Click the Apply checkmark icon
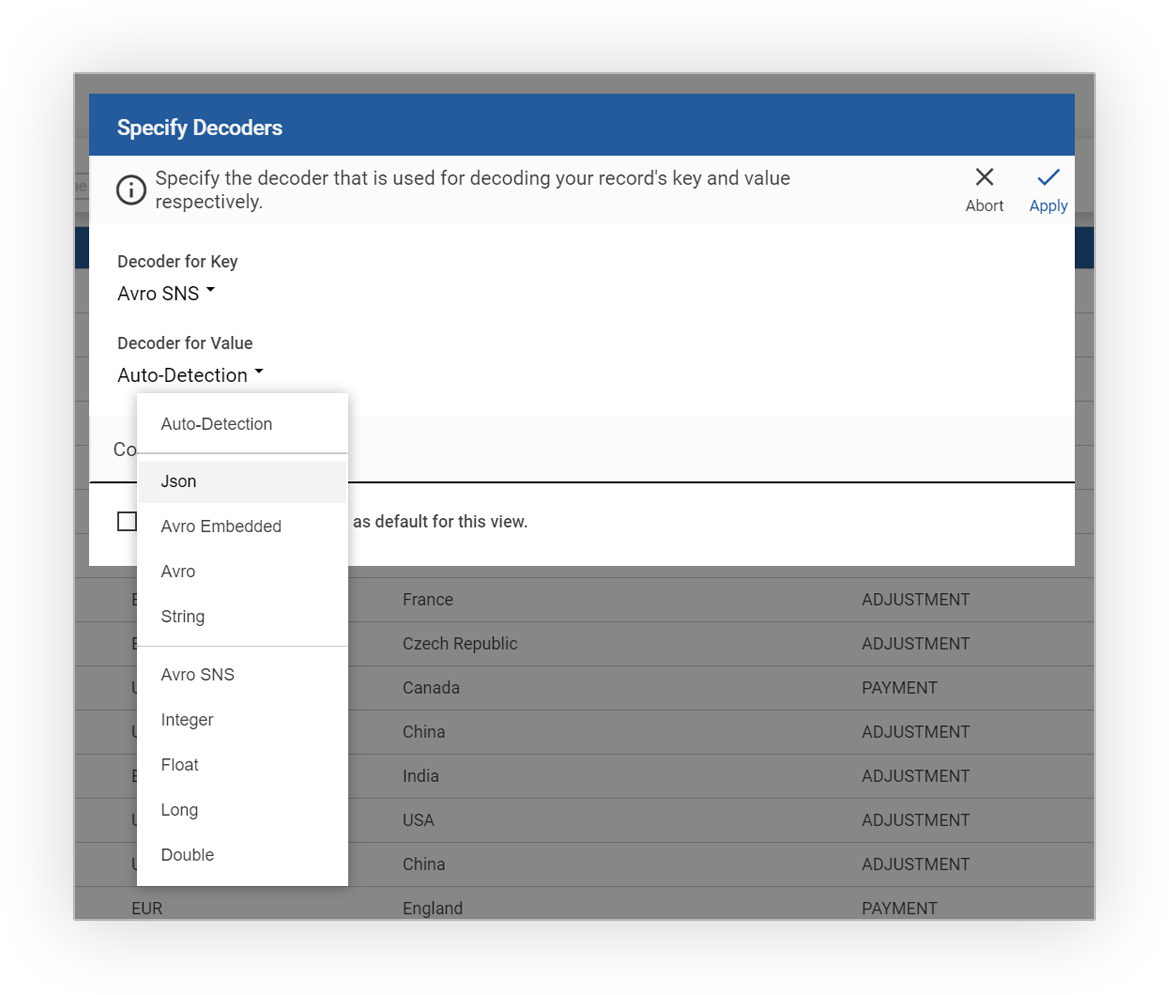Viewport: 1169px width, 995px height. pos(1048,177)
